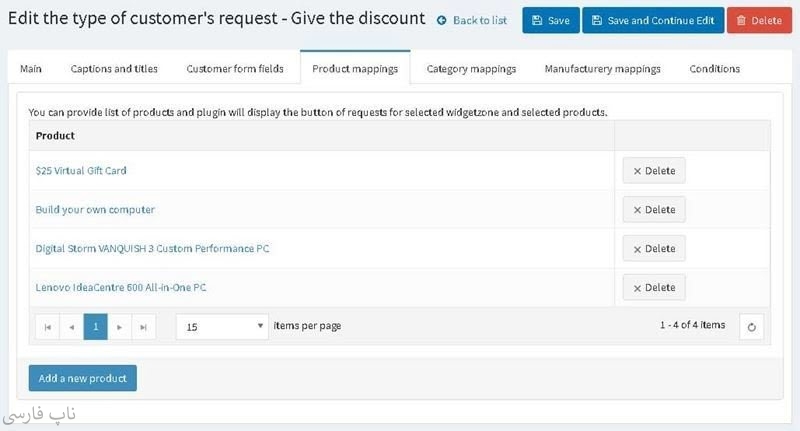Go to previous page in pager
The width and height of the screenshot is (800, 431).
point(71,326)
